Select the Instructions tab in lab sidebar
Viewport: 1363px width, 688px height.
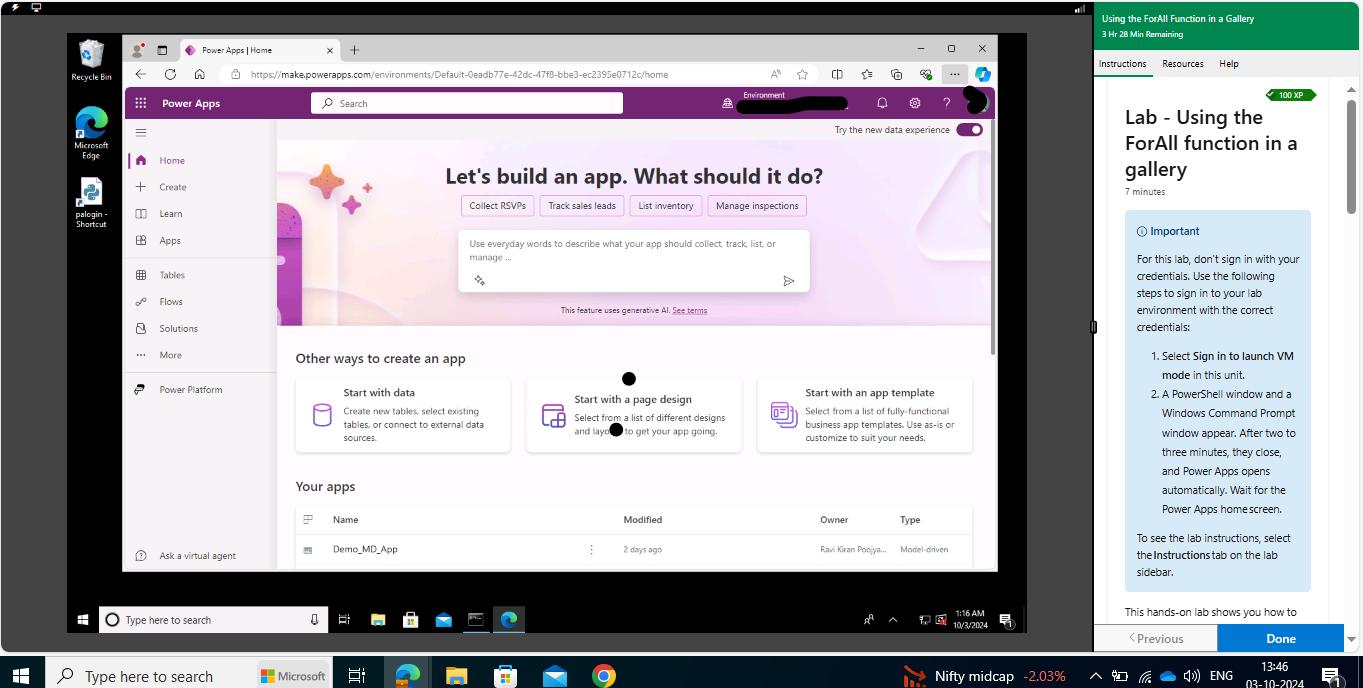pyautogui.click(x=1122, y=64)
